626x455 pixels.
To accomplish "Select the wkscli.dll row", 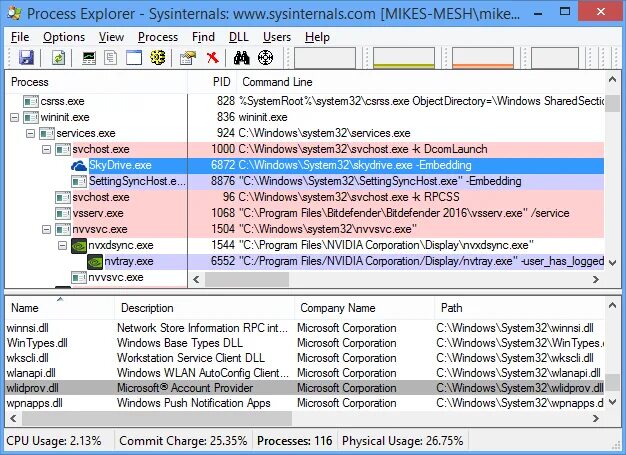I will coord(305,358).
